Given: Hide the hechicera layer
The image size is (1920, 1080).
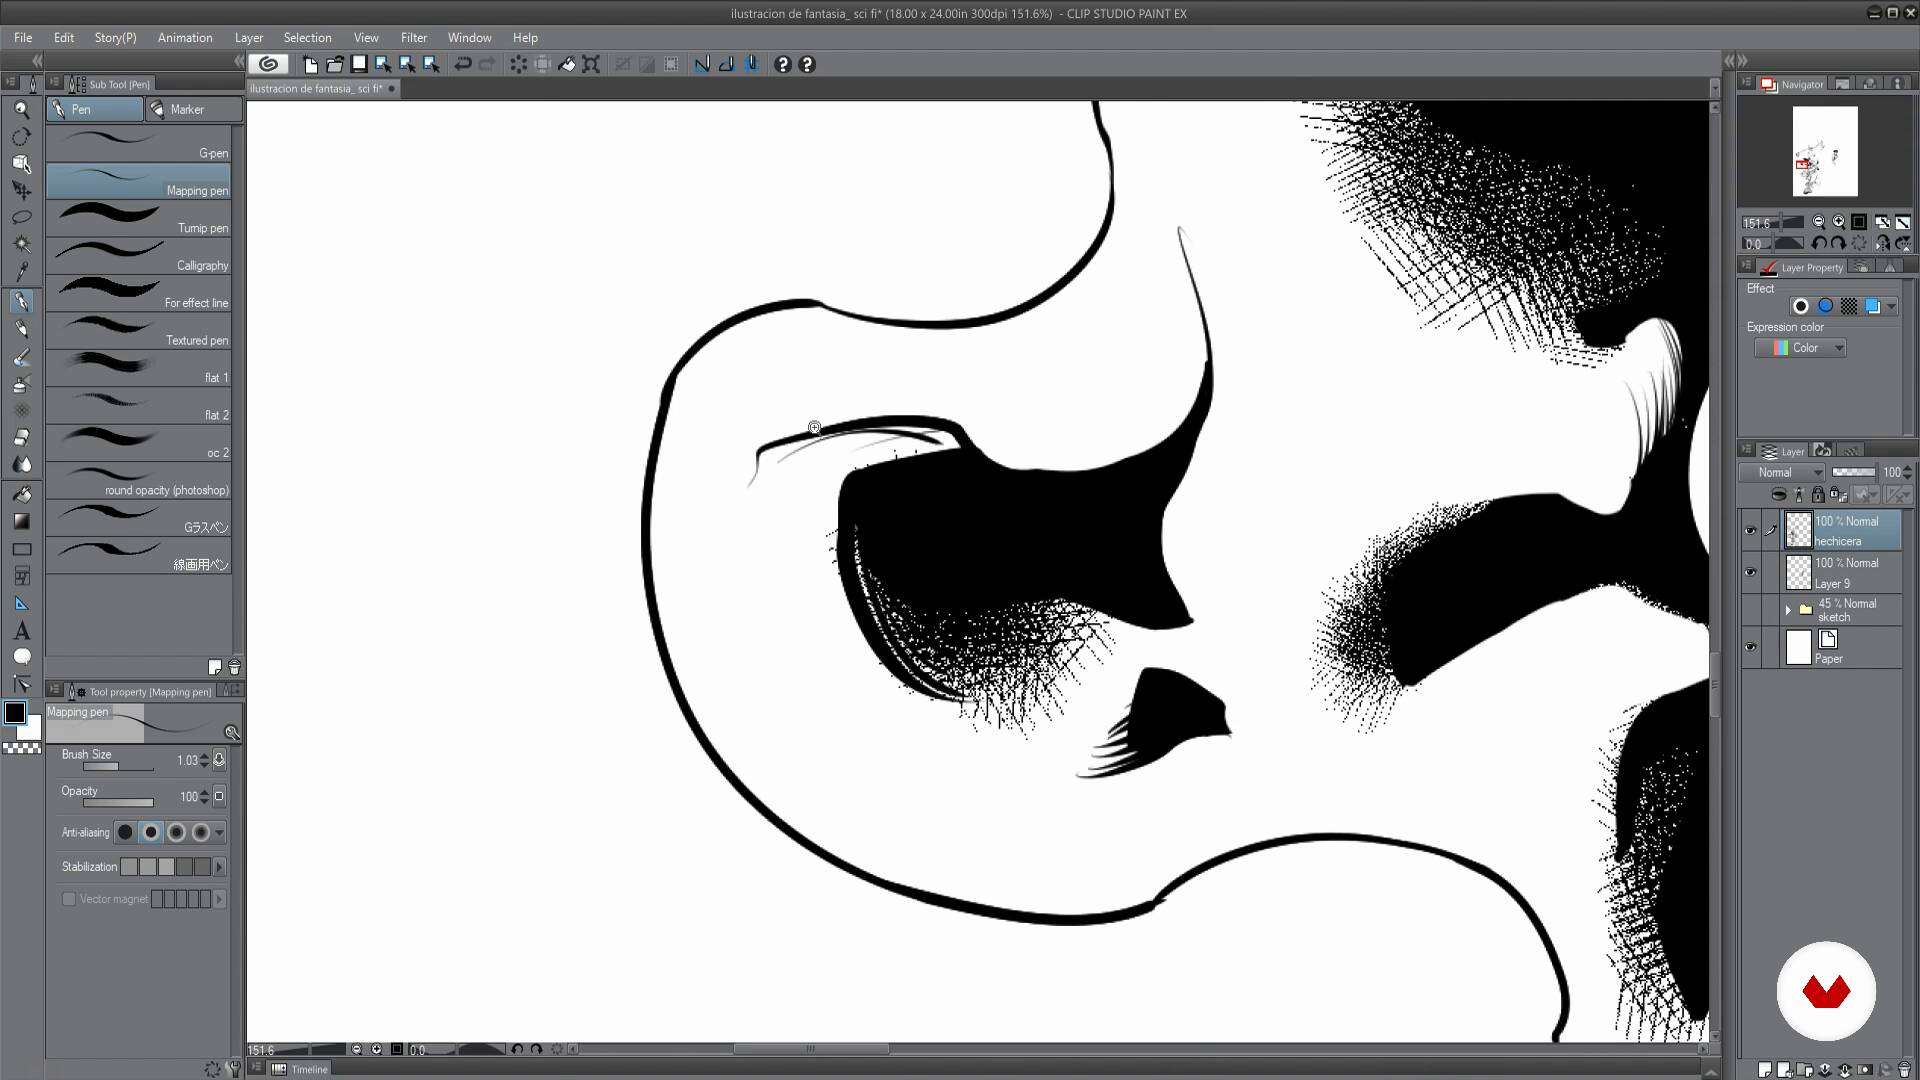Looking at the screenshot, I should 1750,531.
